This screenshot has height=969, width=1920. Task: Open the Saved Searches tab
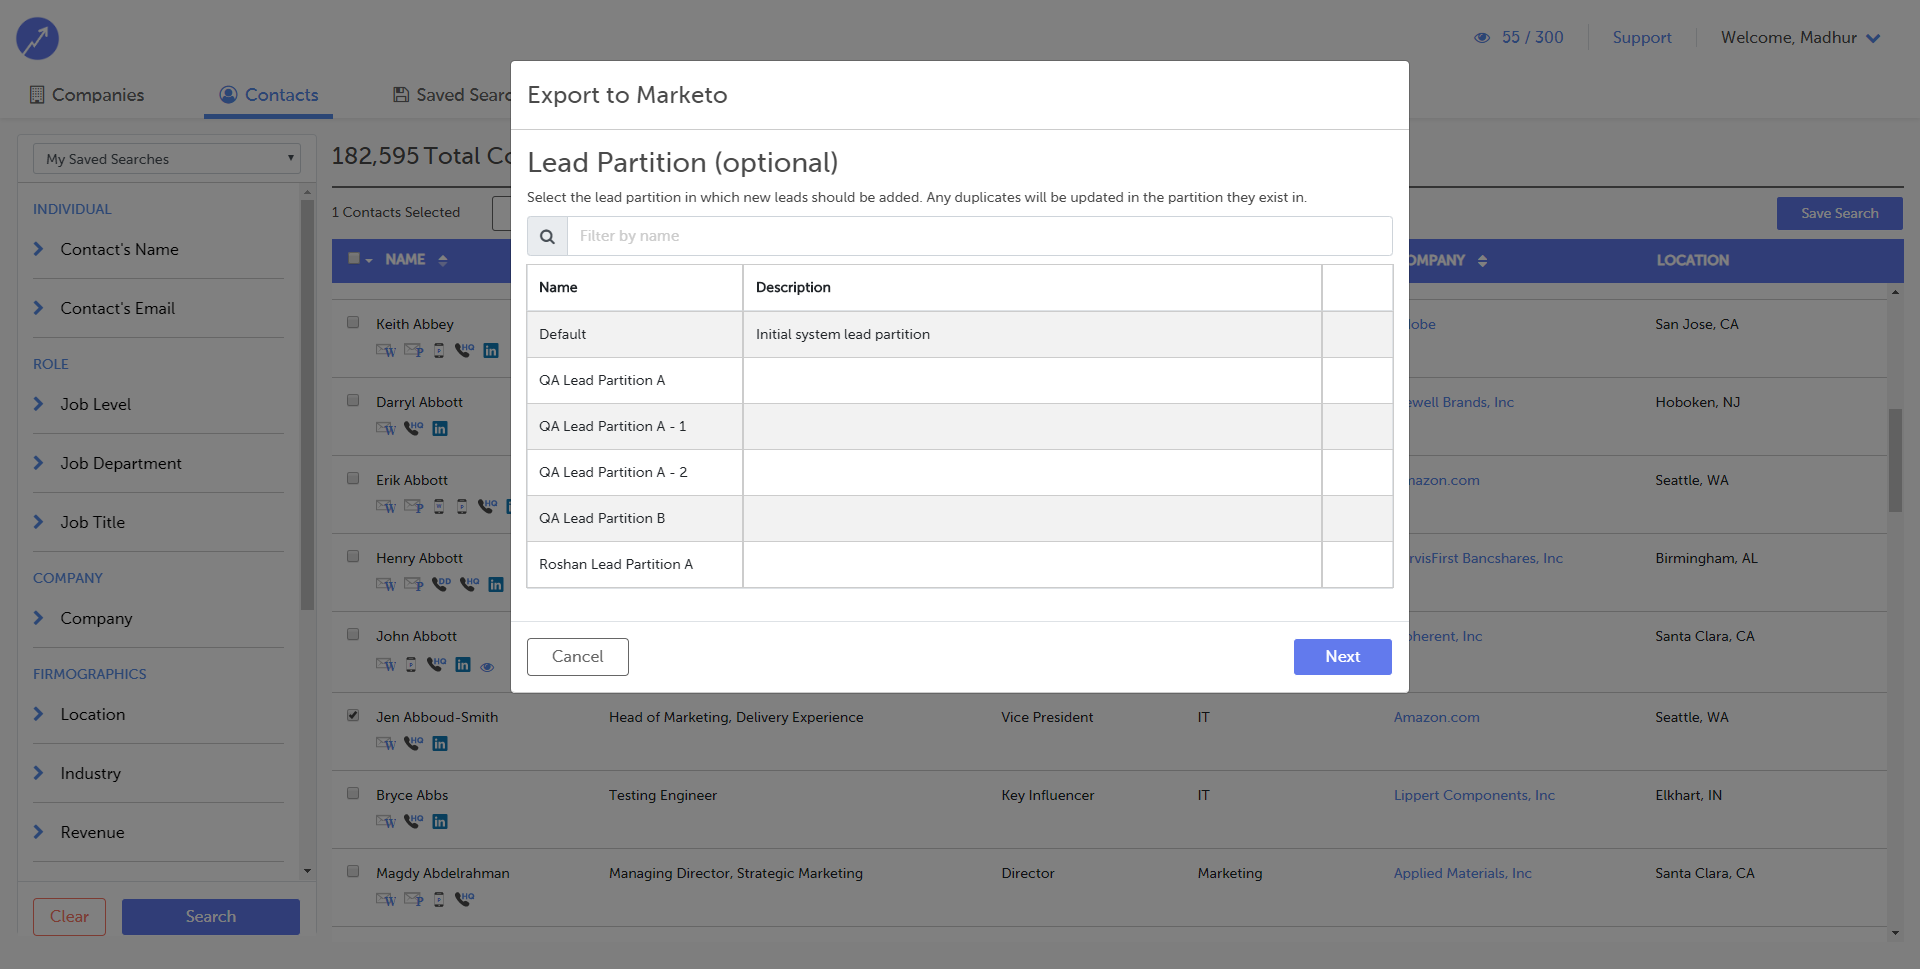pos(452,95)
